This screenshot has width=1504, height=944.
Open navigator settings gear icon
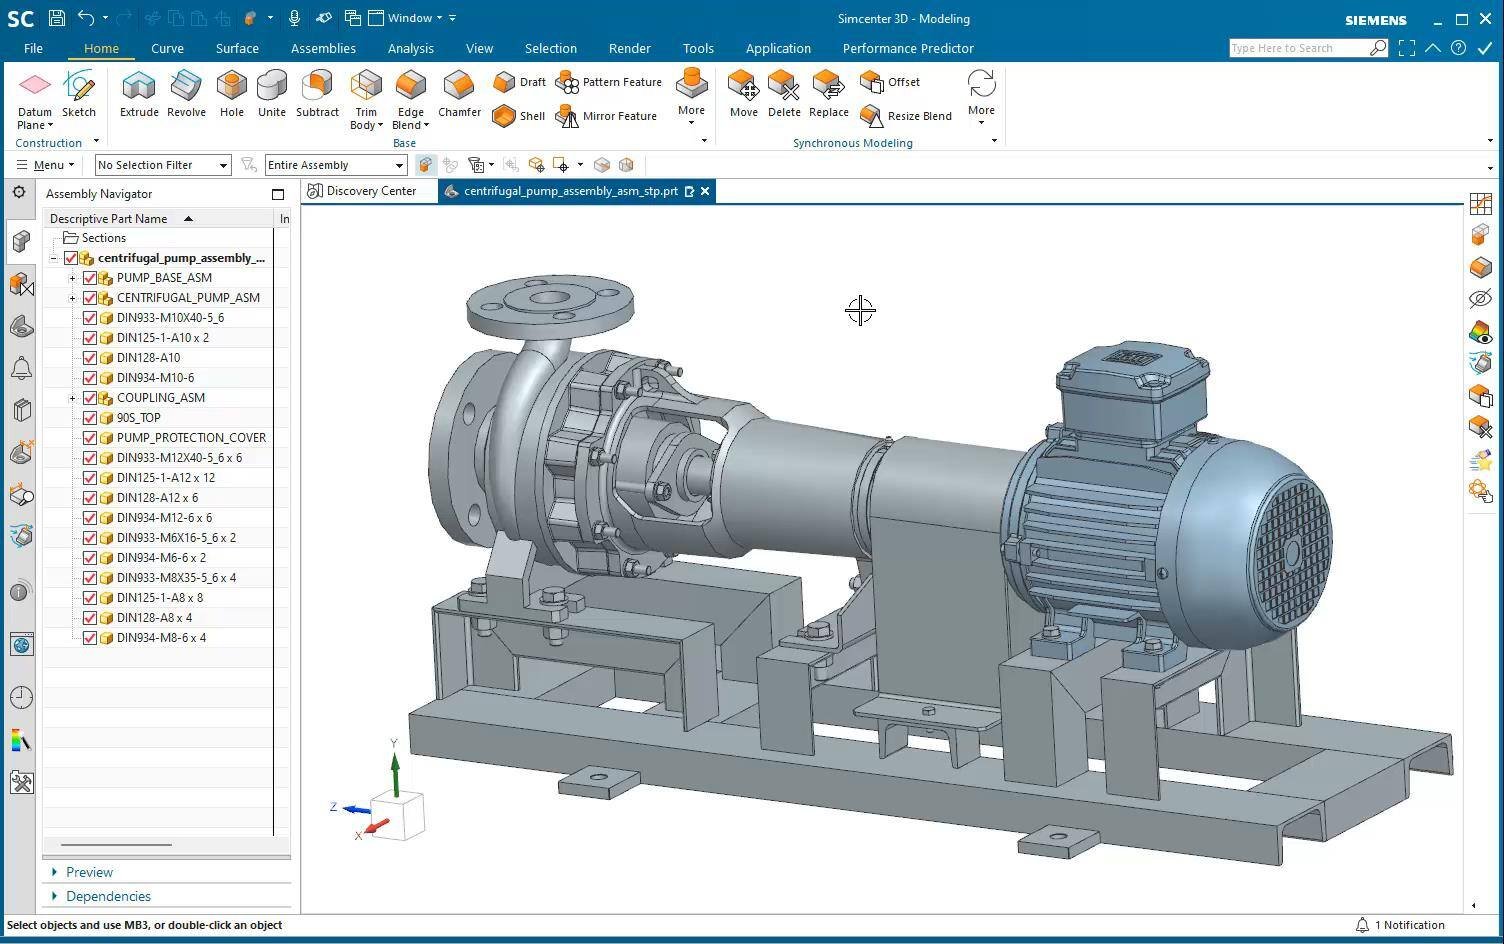(19, 193)
